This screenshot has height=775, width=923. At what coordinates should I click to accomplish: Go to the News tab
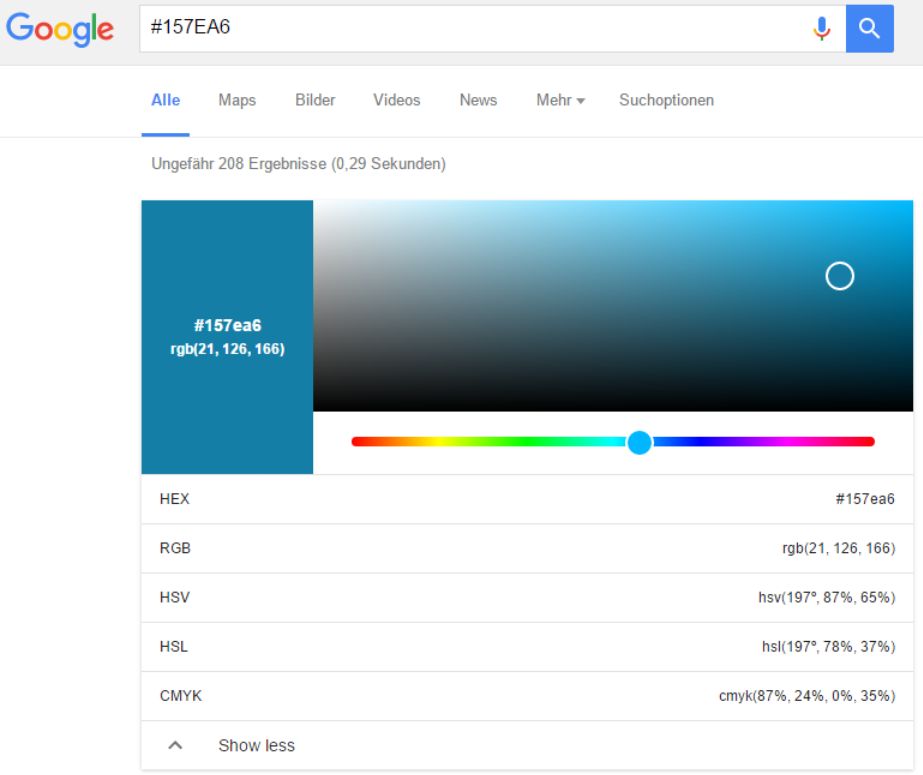tap(478, 100)
